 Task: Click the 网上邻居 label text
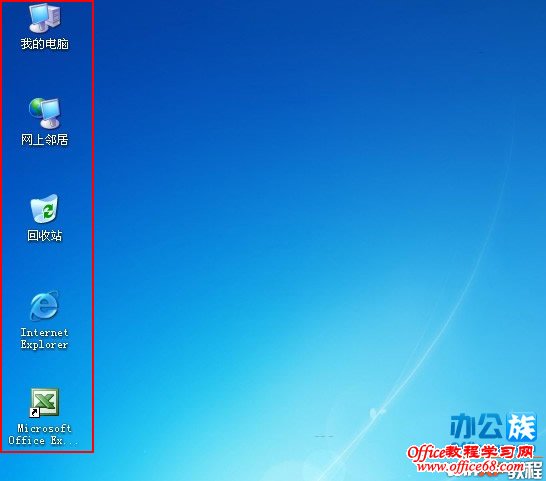pos(45,140)
